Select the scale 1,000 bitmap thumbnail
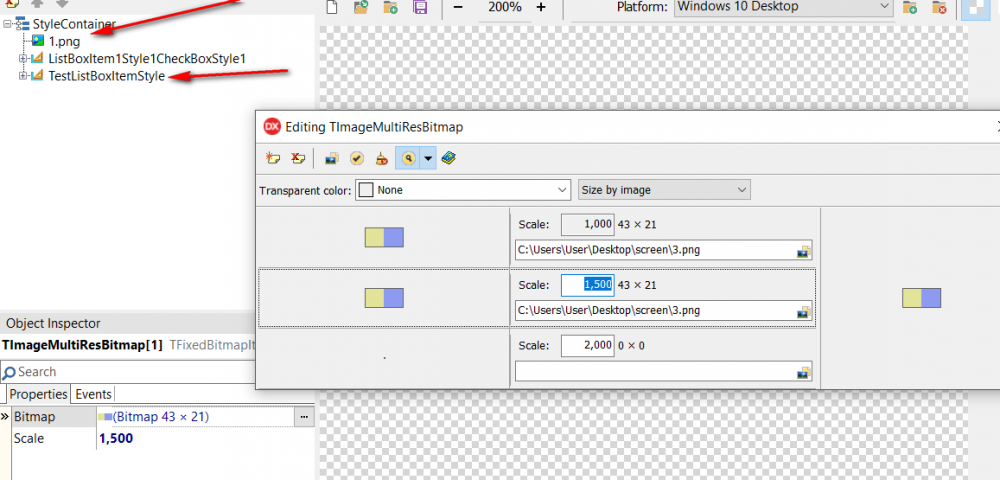The height and width of the screenshot is (480, 1000). (384, 237)
